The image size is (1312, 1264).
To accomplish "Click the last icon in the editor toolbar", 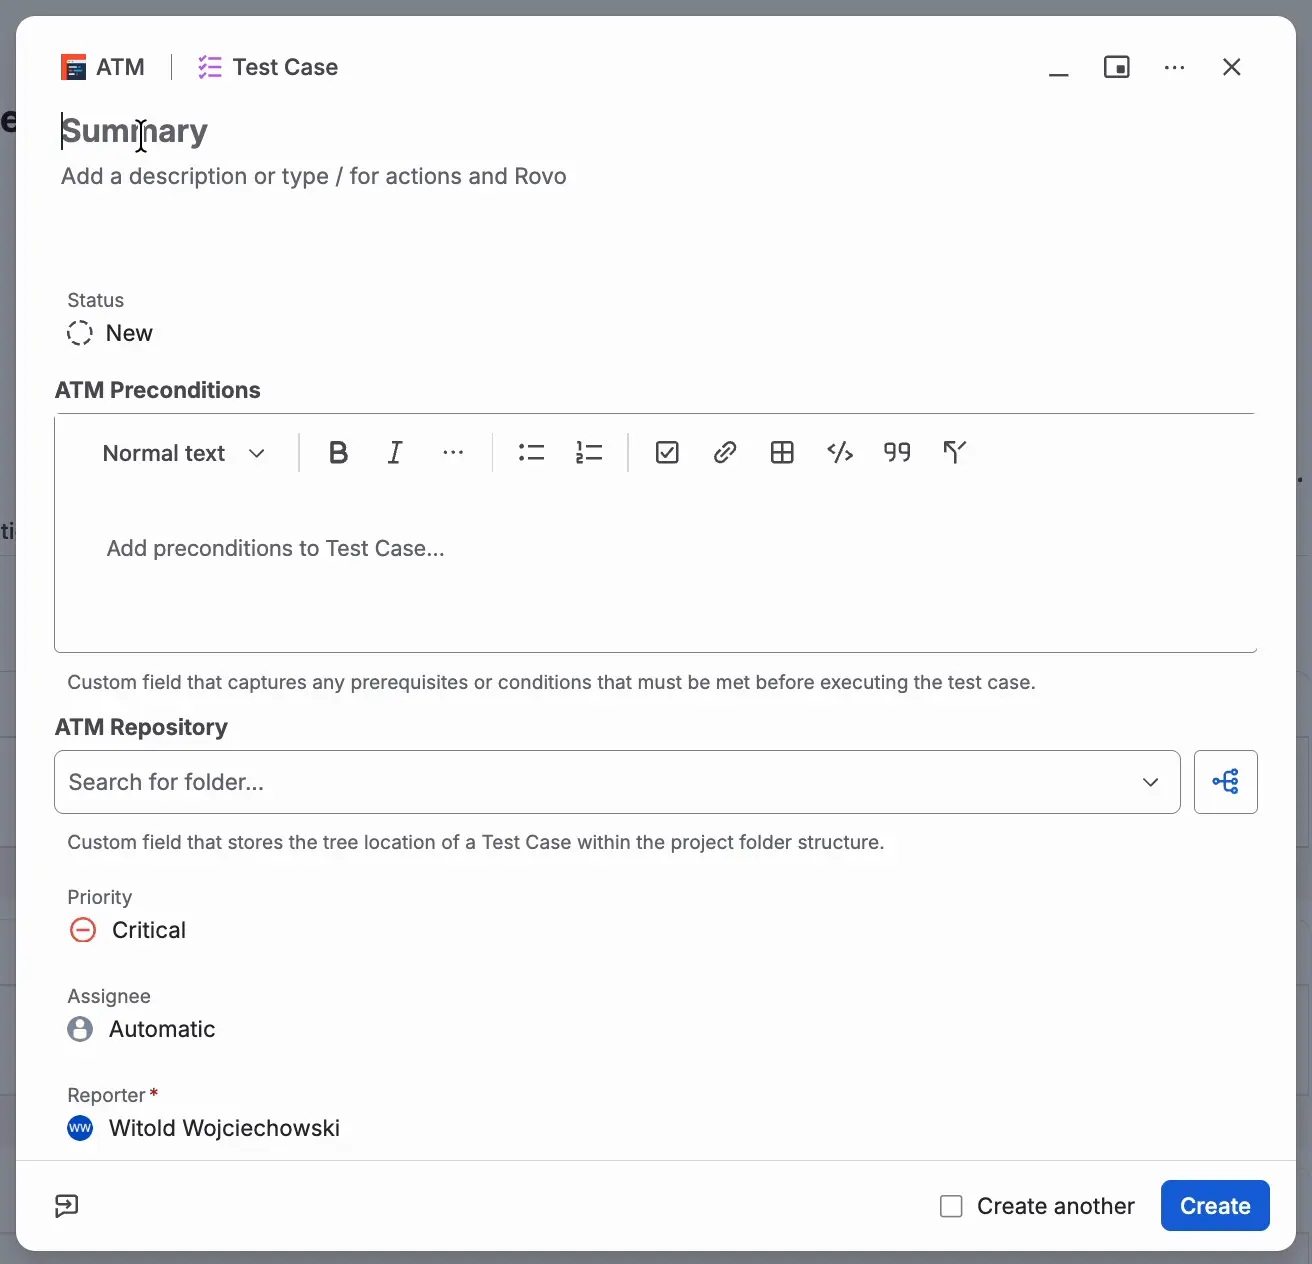I will [955, 453].
